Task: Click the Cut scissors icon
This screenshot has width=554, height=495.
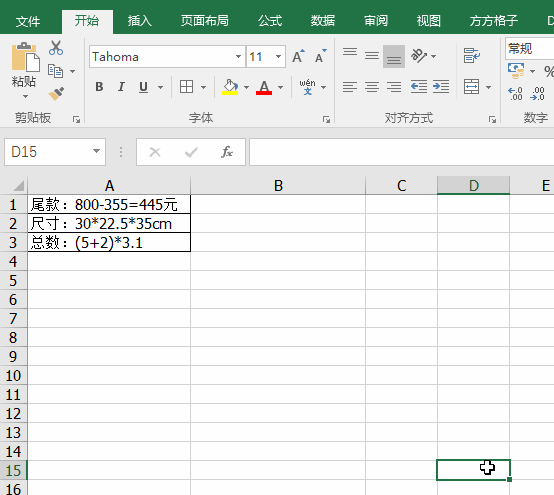Action: tap(56, 48)
